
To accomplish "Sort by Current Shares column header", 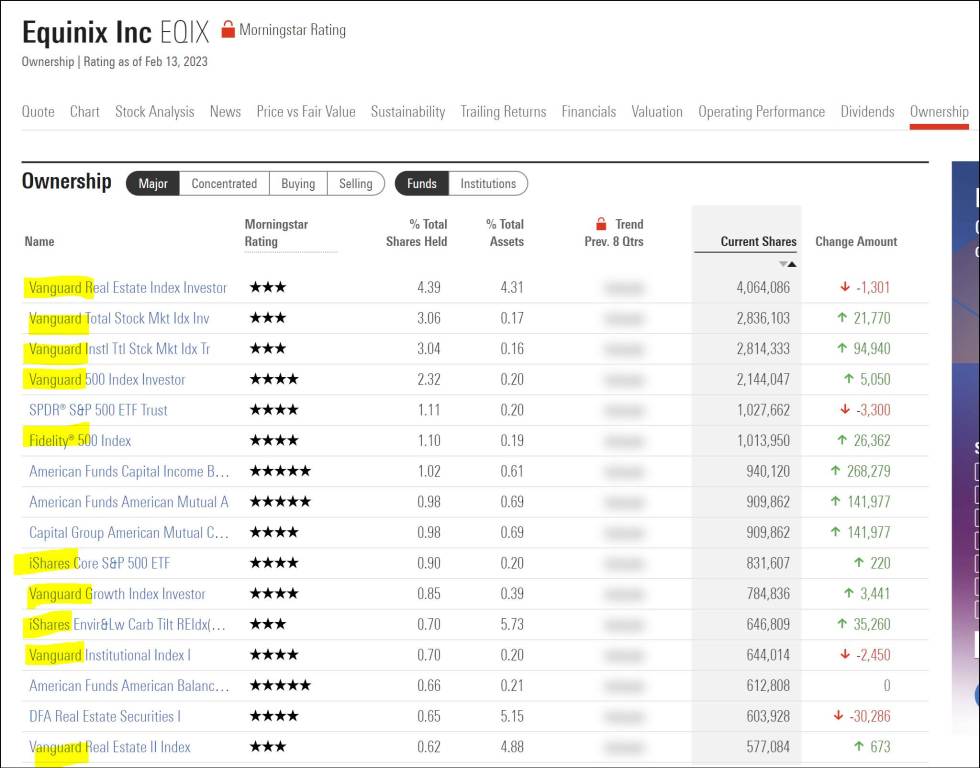I will [758, 242].
